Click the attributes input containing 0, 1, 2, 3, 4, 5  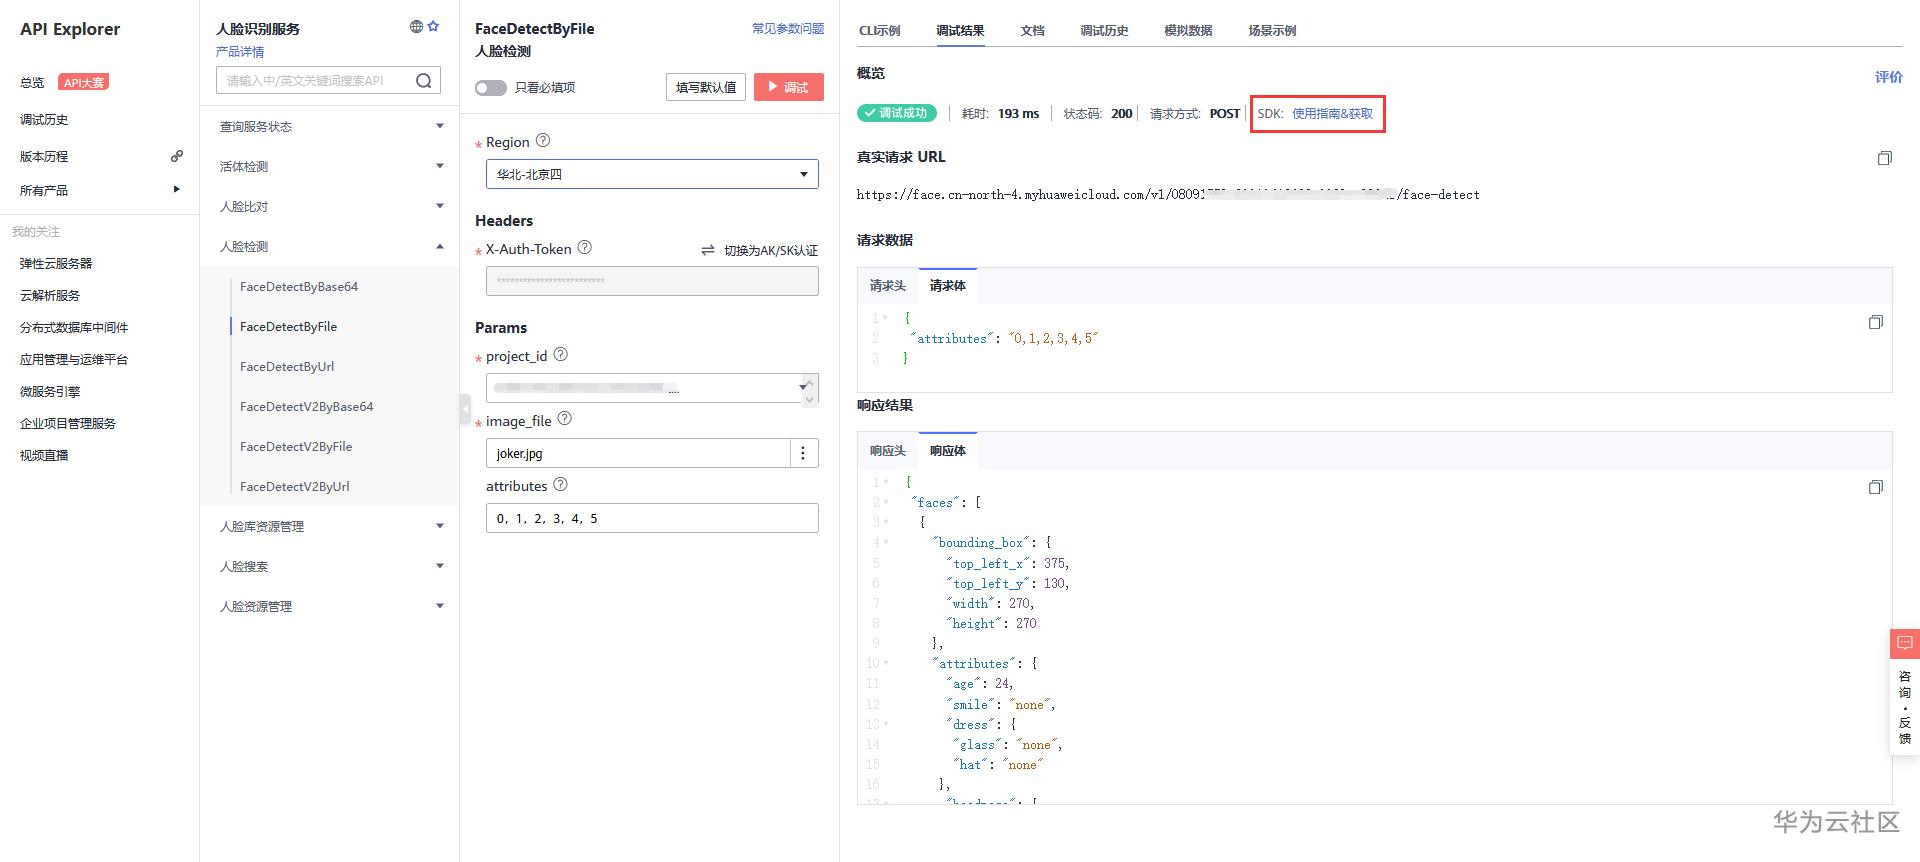point(652,518)
